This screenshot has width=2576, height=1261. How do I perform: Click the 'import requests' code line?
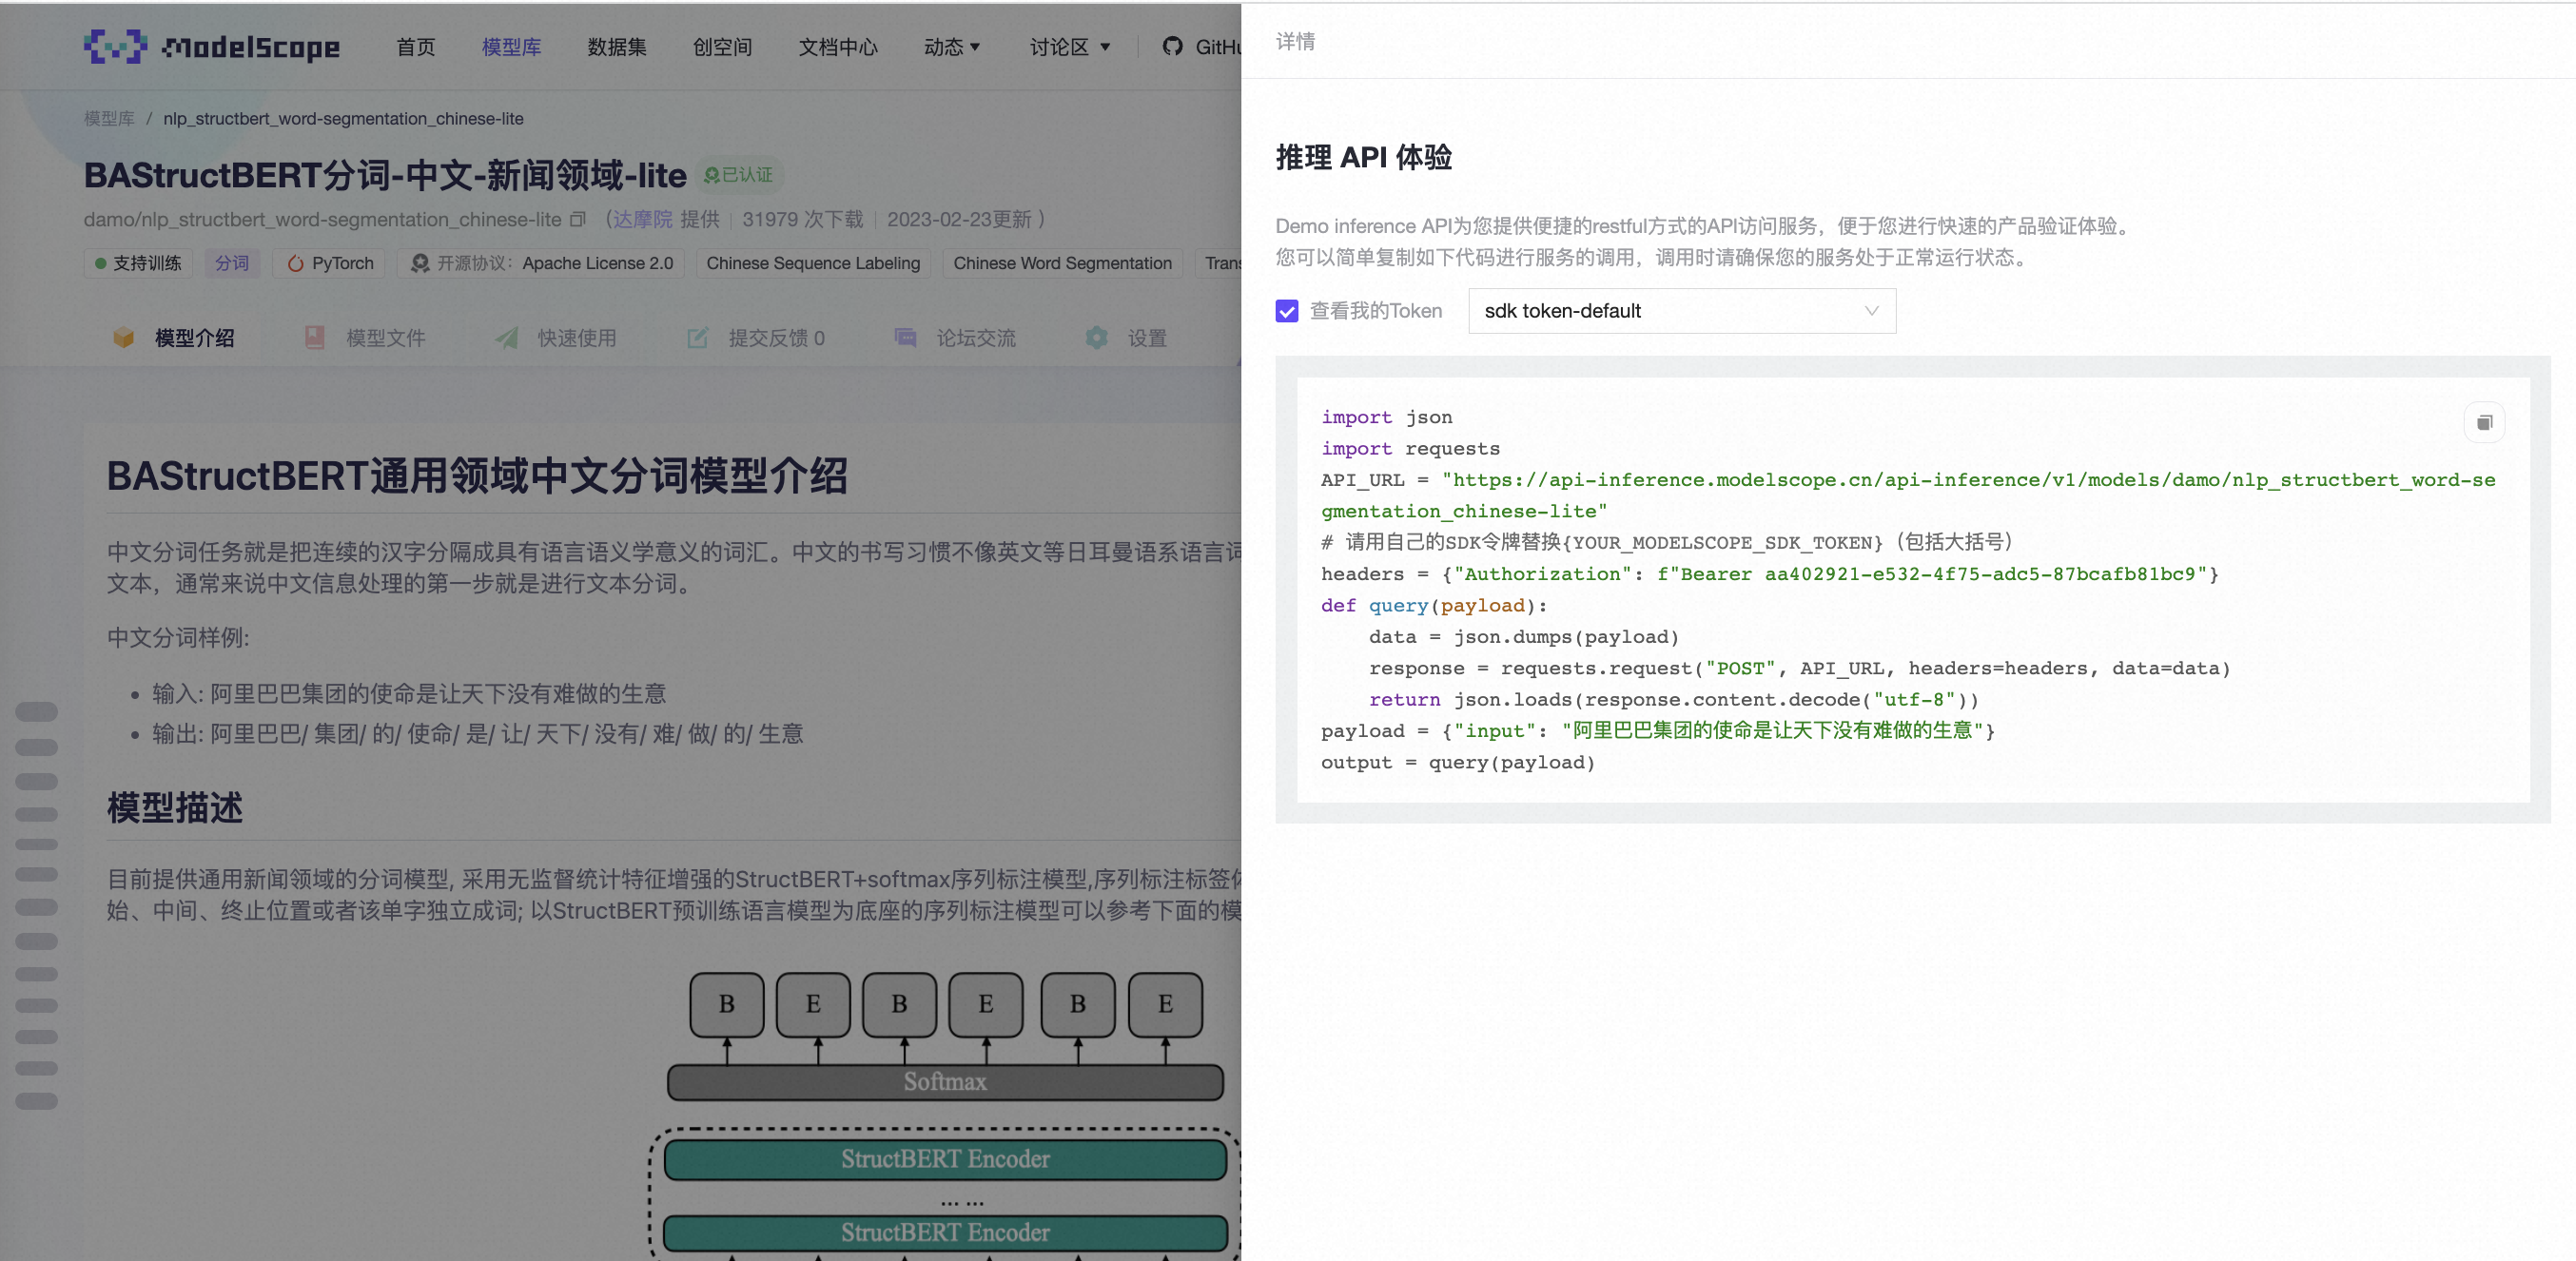tap(1410, 448)
